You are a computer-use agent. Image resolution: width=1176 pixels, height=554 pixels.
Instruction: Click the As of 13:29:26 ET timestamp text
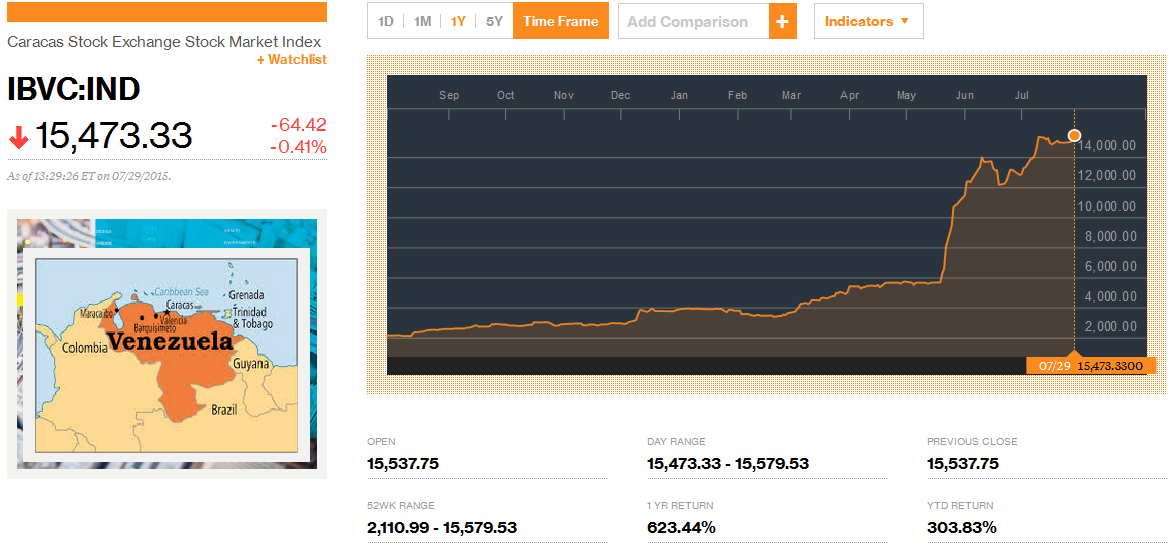tap(89, 177)
